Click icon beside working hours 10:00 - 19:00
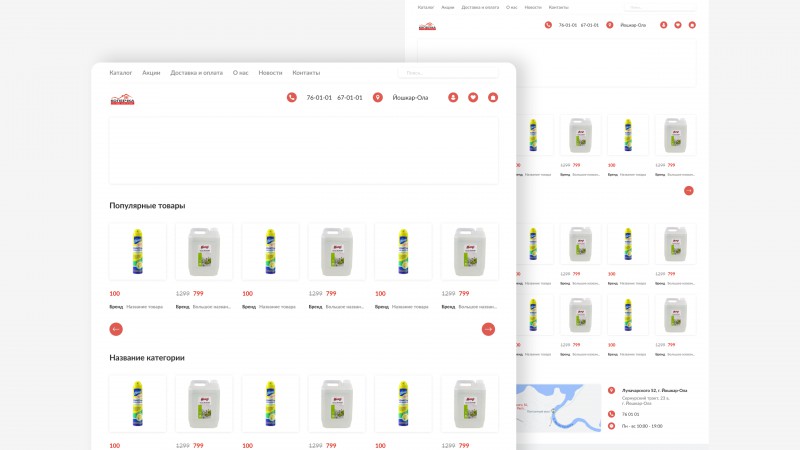This screenshot has width=800, height=450. [611, 426]
